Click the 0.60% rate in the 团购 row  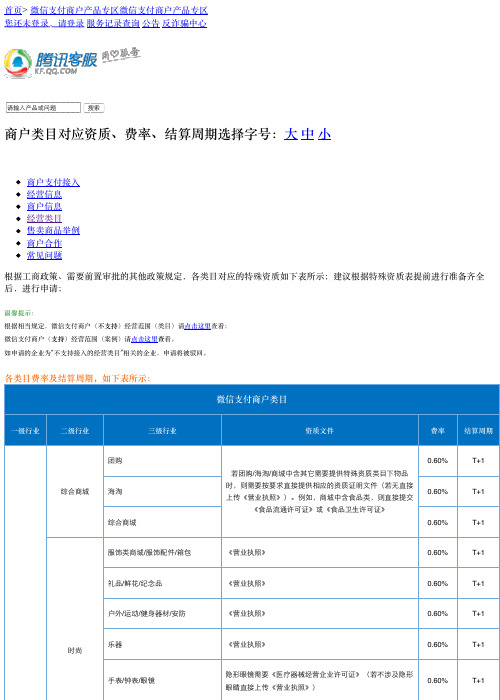tap(438, 461)
